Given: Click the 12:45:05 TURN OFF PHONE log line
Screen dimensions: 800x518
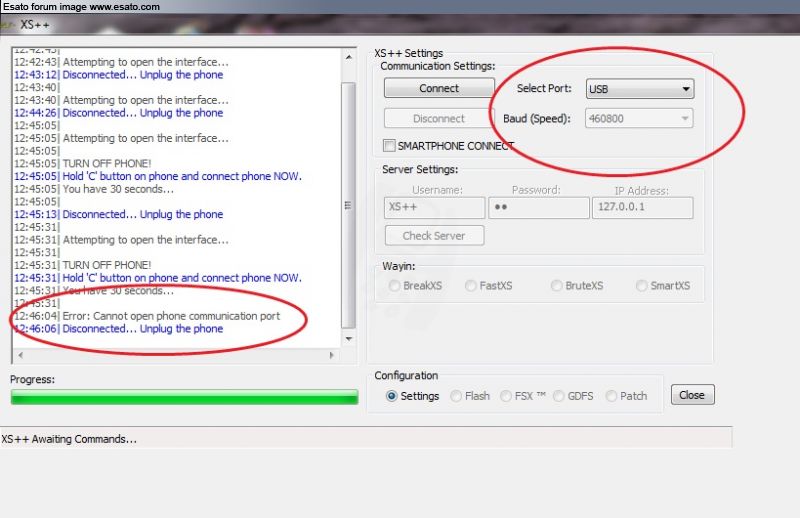Looking at the screenshot, I should (83, 163).
